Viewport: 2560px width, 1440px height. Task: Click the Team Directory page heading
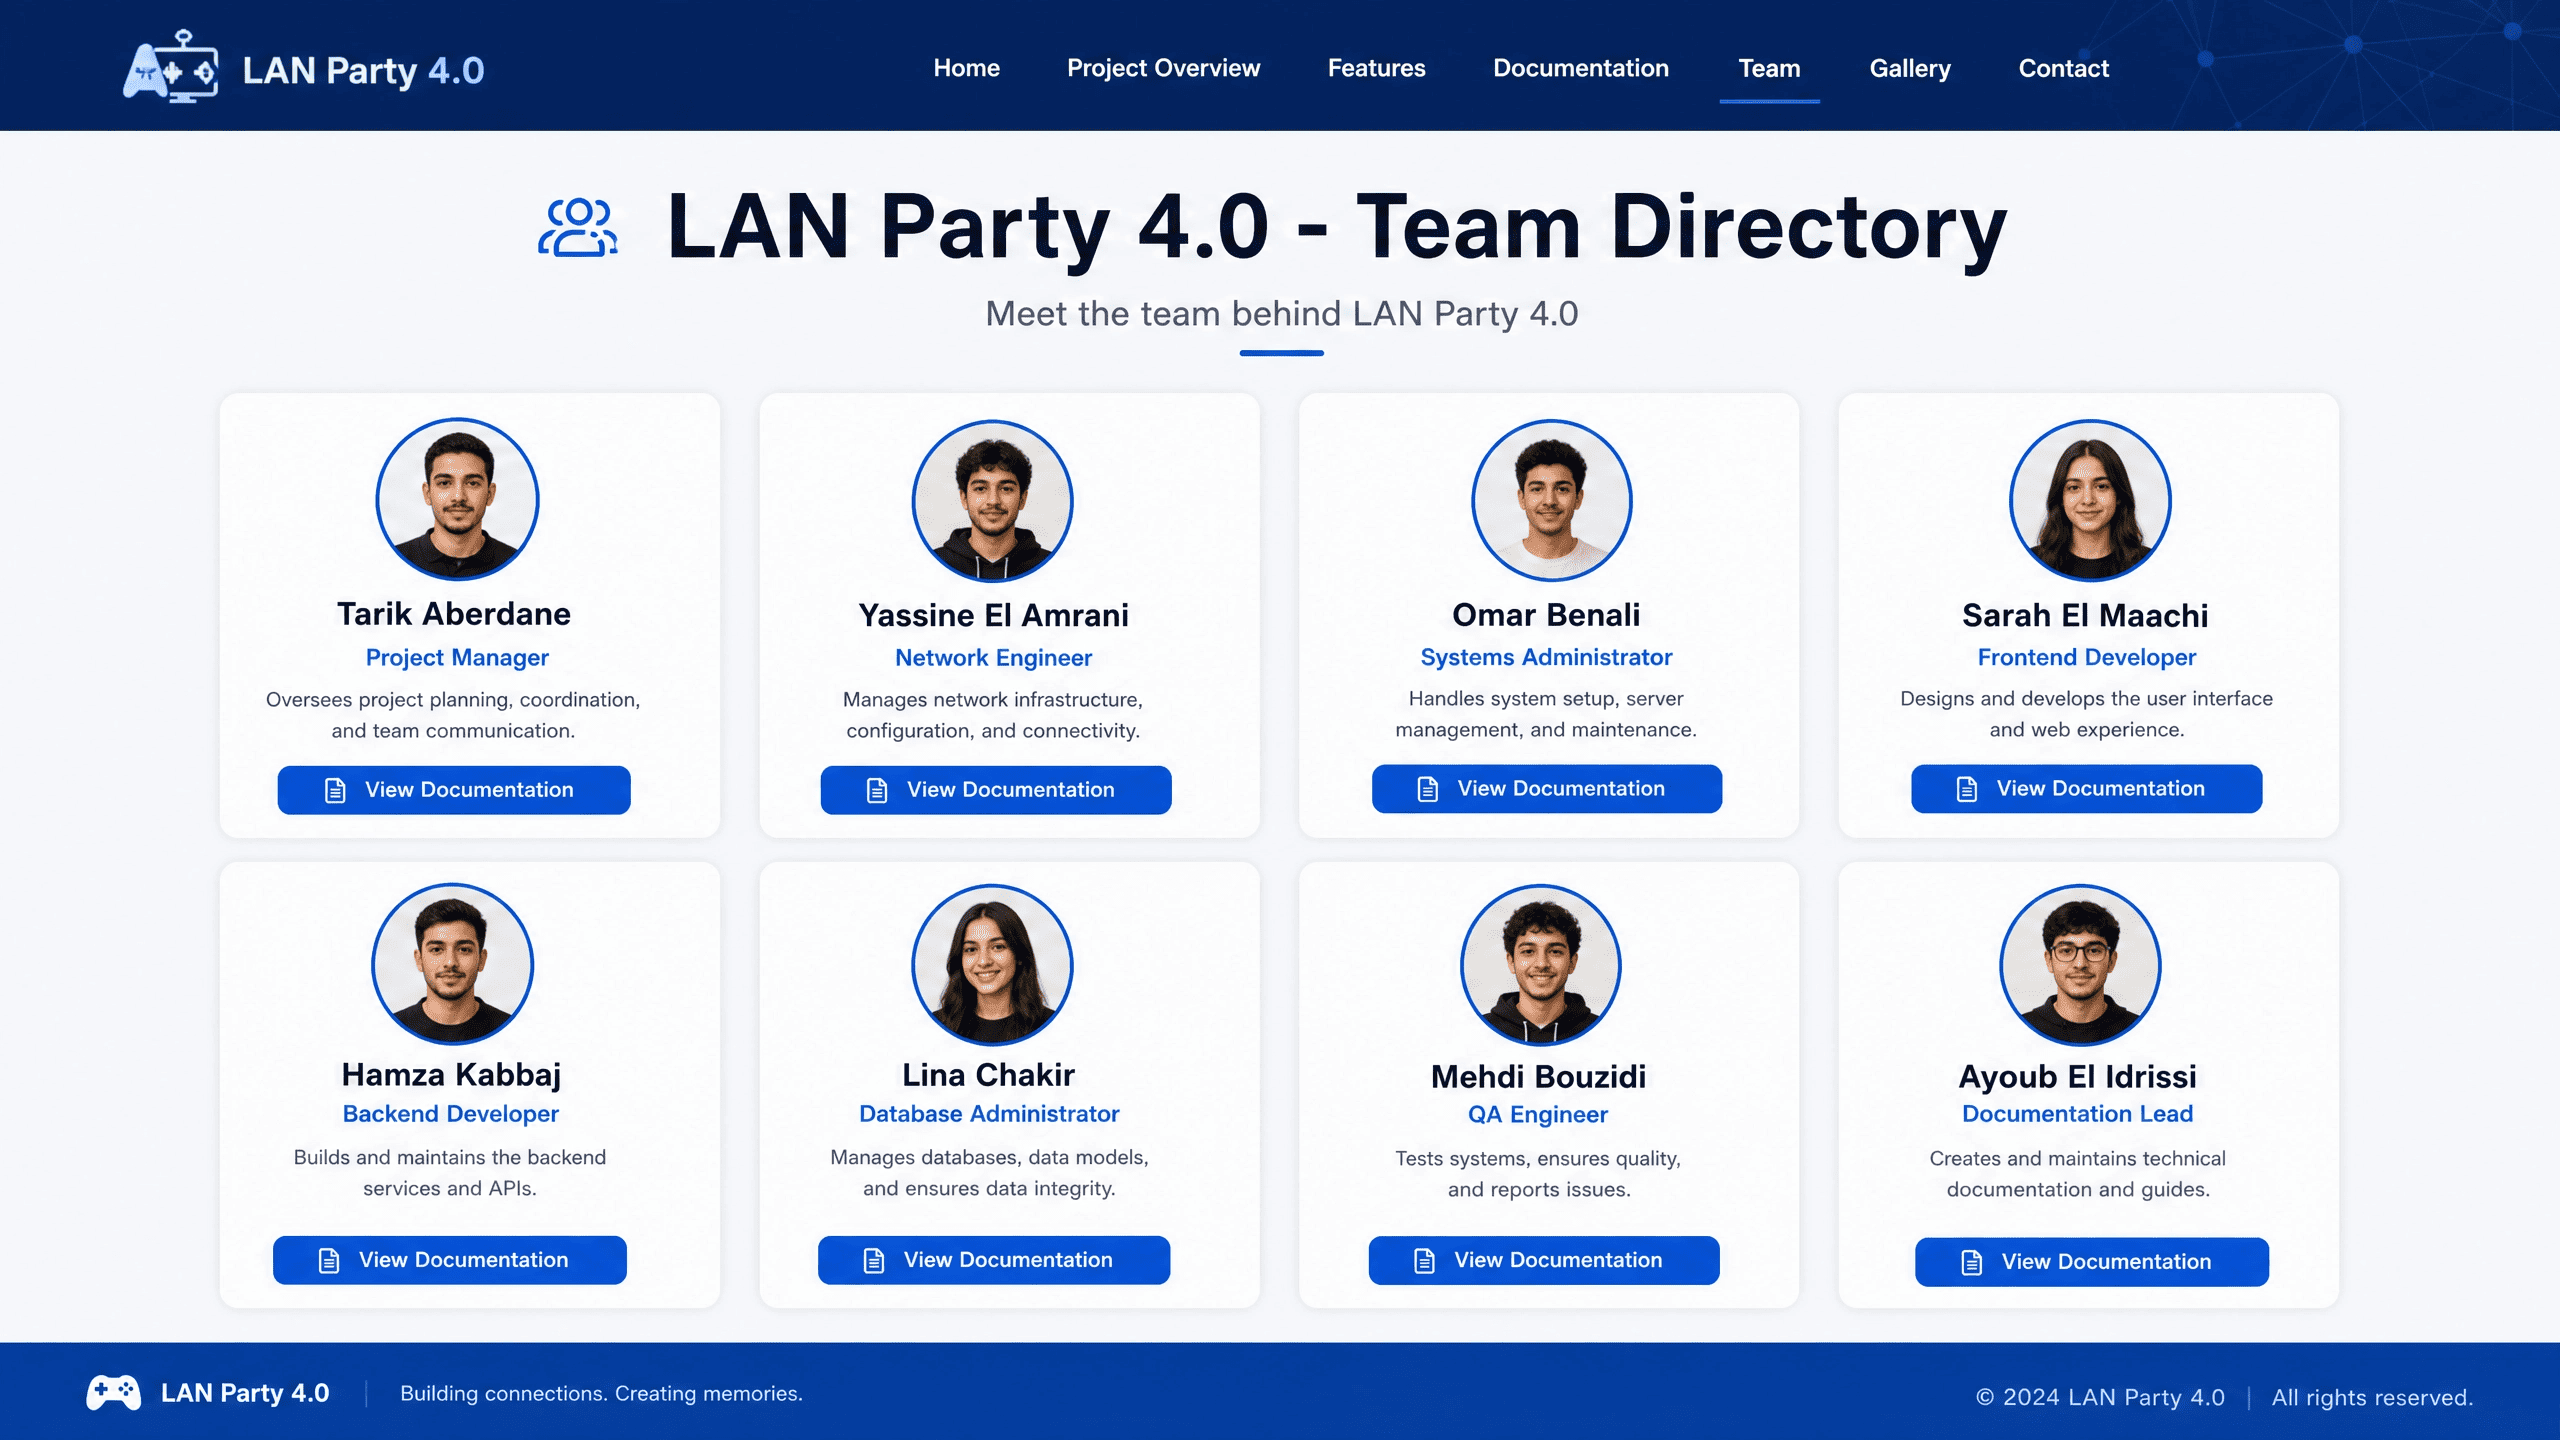(1337, 228)
